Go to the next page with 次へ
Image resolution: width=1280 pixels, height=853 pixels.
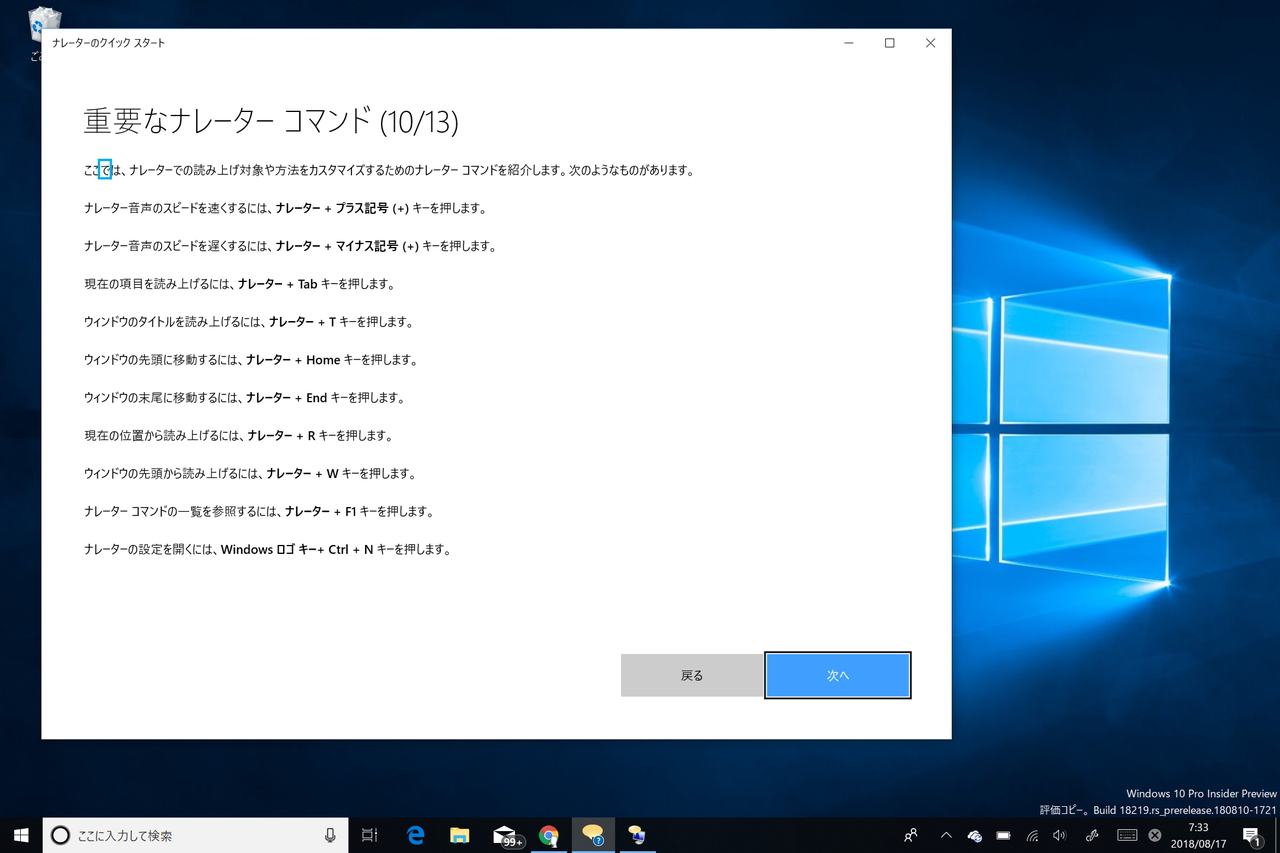[x=838, y=675]
